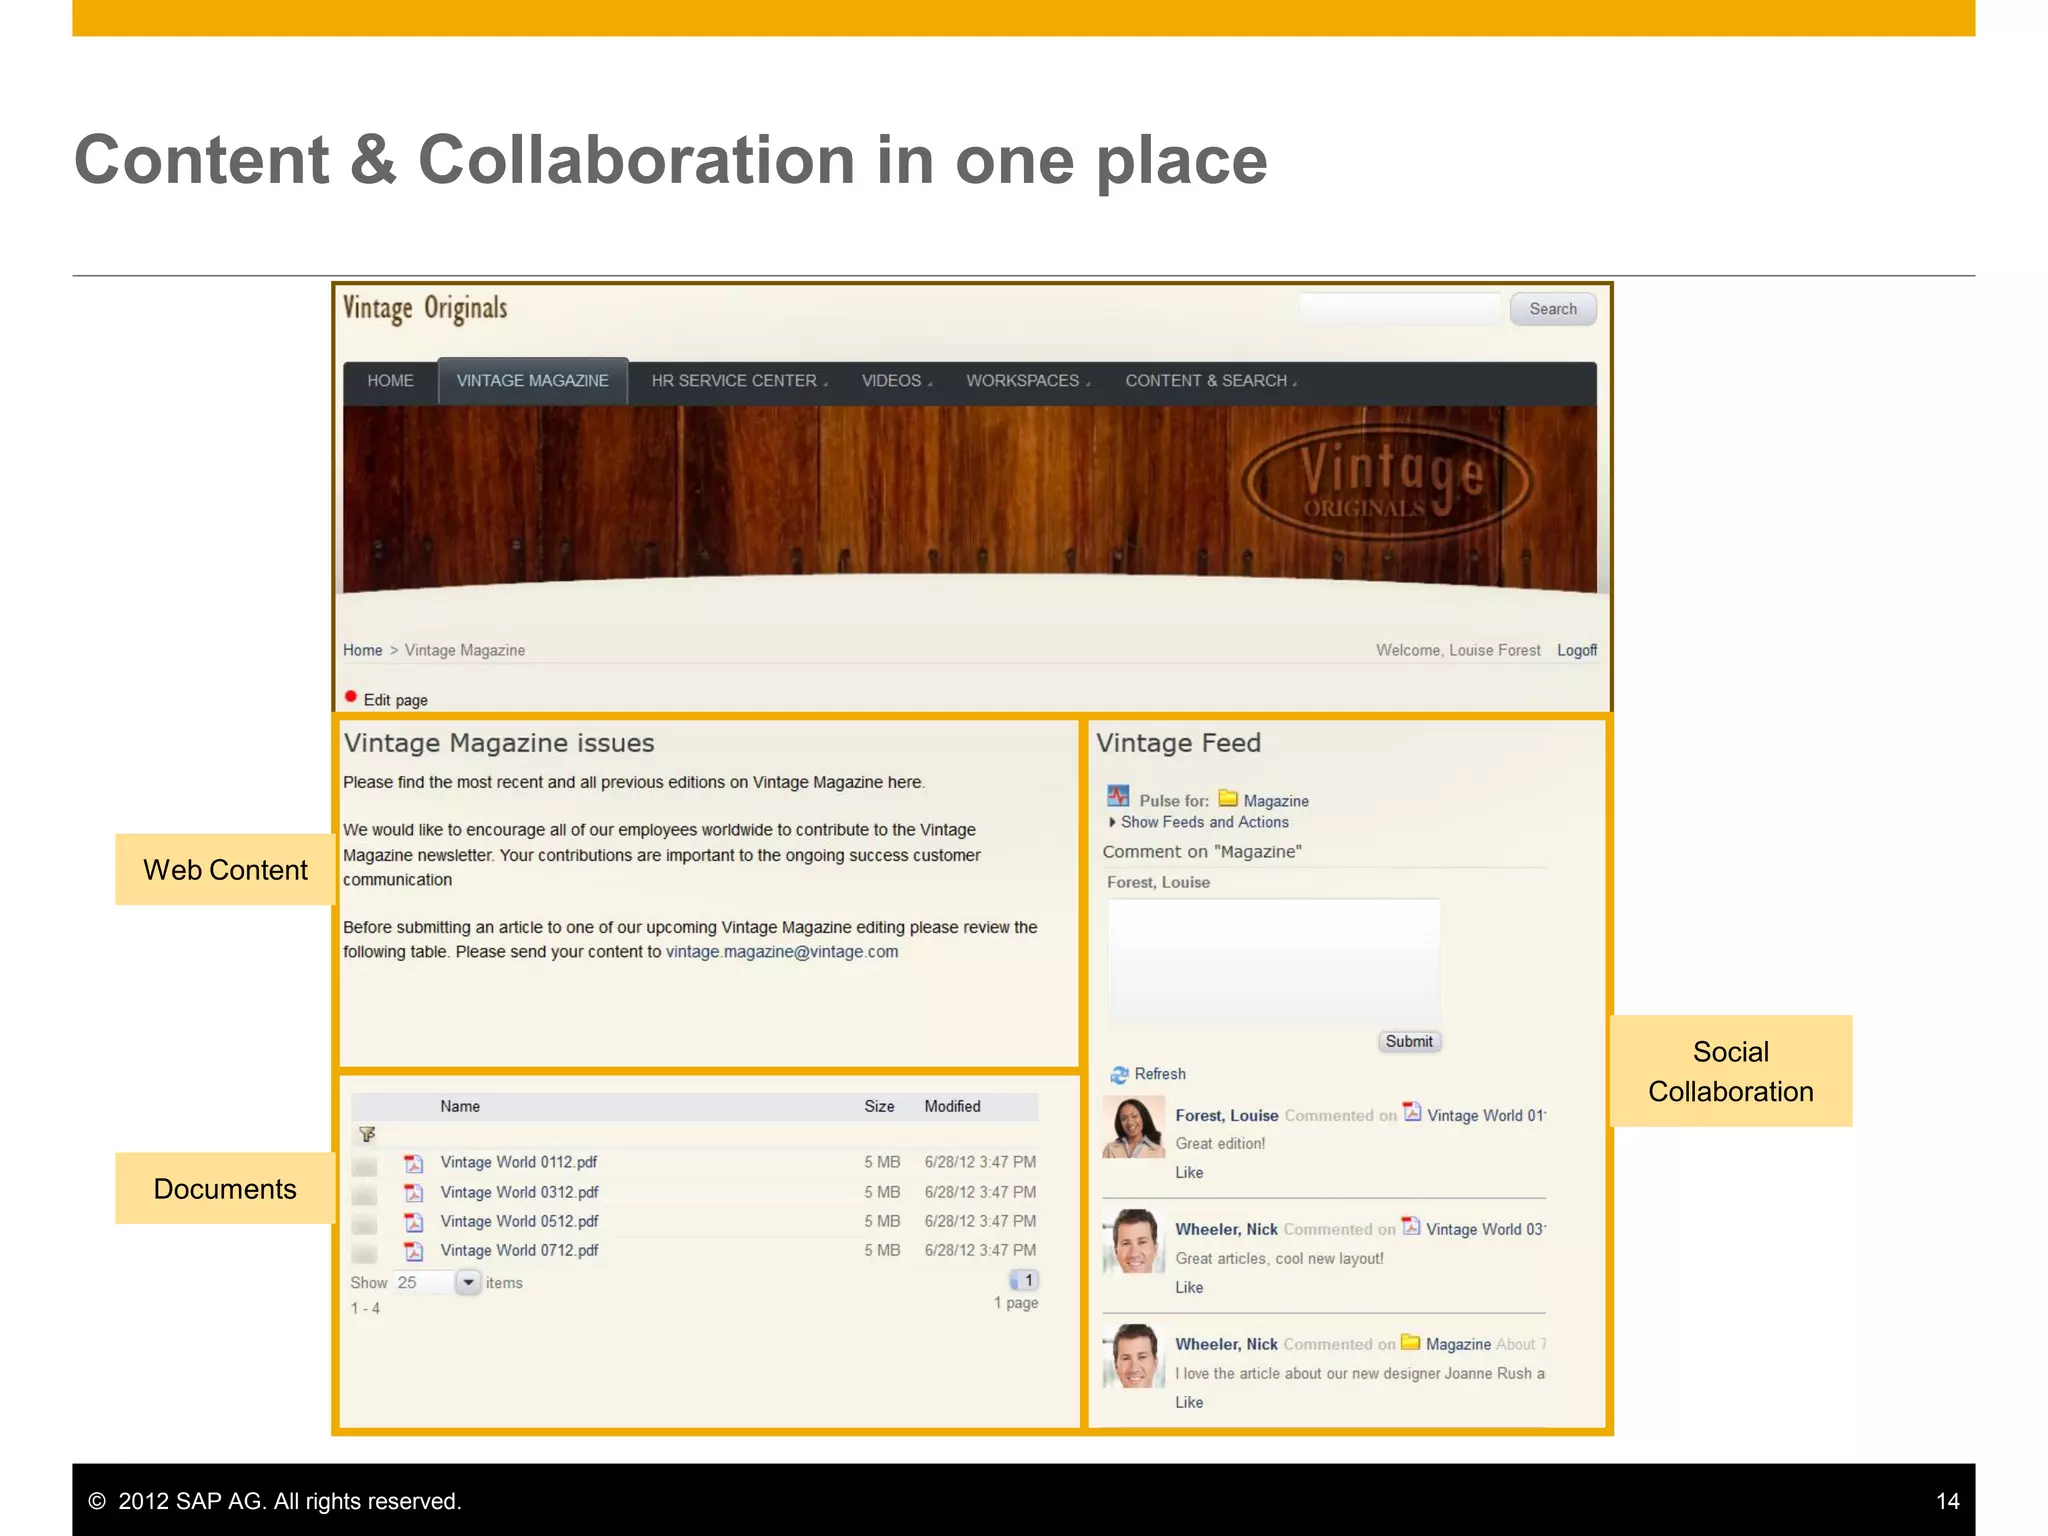Click the filter icon in documents table
2048x1536 pixels.
367,1134
